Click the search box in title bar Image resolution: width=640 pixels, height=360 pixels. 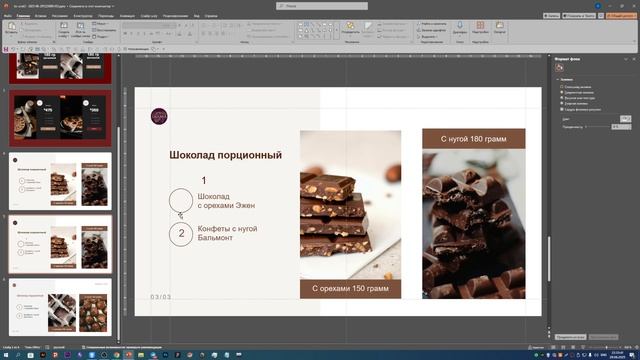[322, 6]
